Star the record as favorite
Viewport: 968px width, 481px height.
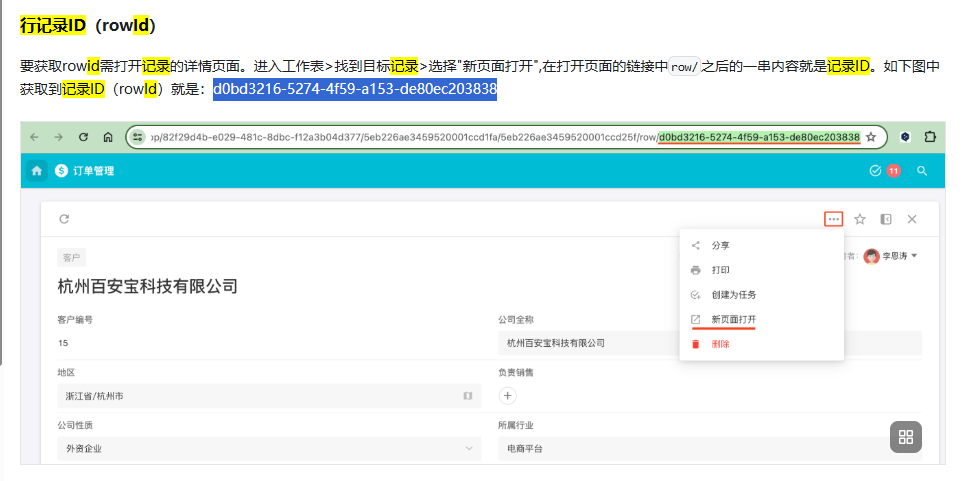tap(860, 219)
